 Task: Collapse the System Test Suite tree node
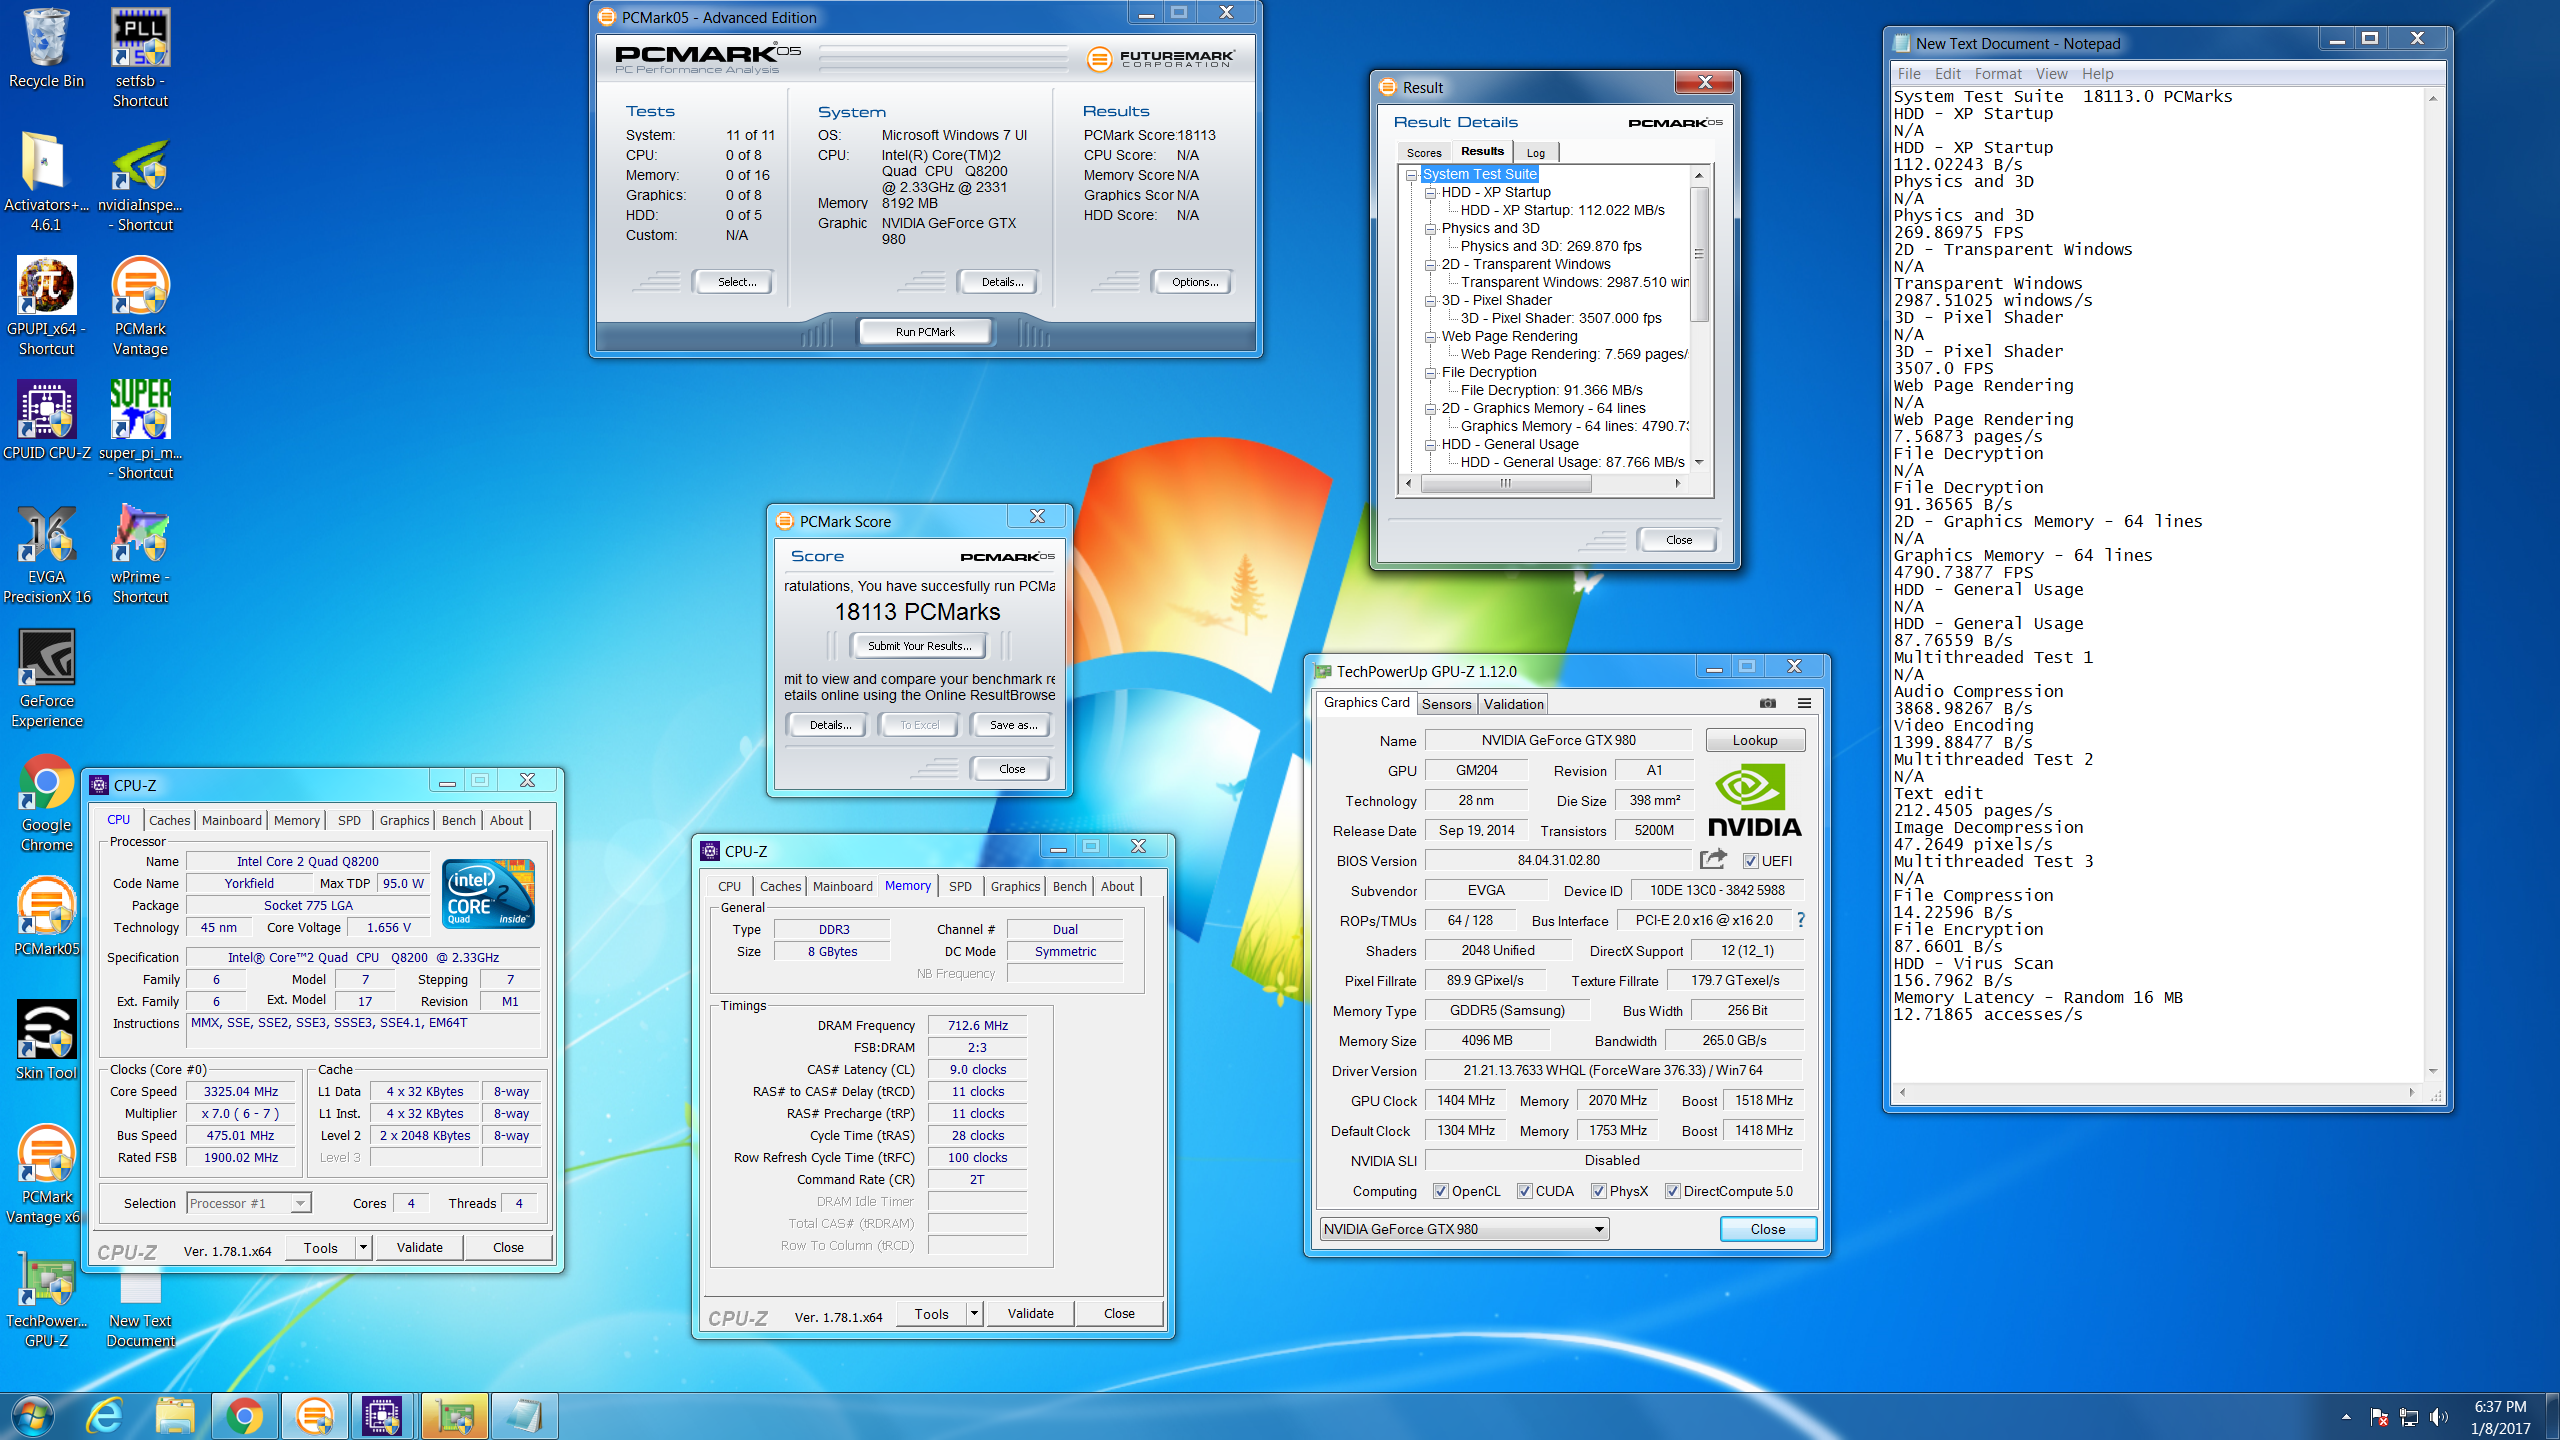pos(1411,174)
